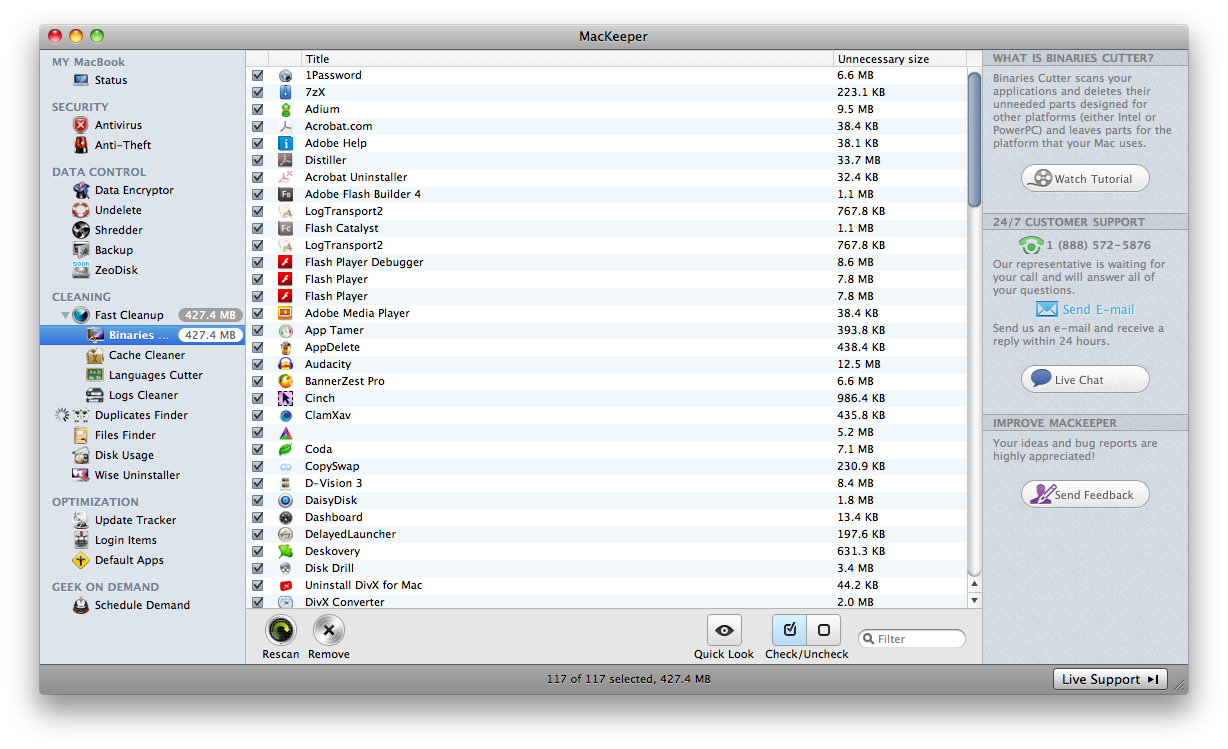
Task: Click the Remove X icon
Action: (x=329, y=630)
